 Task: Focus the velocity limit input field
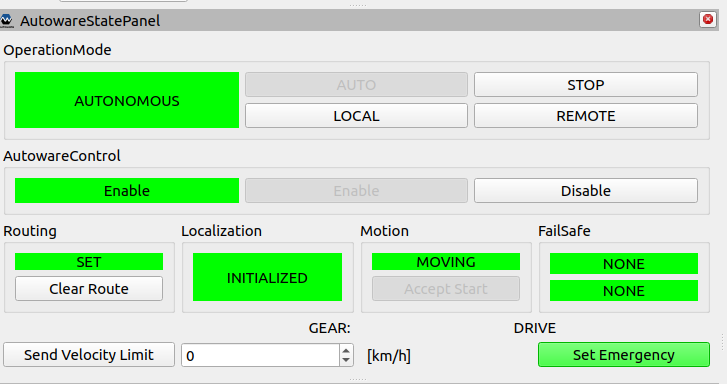click(261, 355)
